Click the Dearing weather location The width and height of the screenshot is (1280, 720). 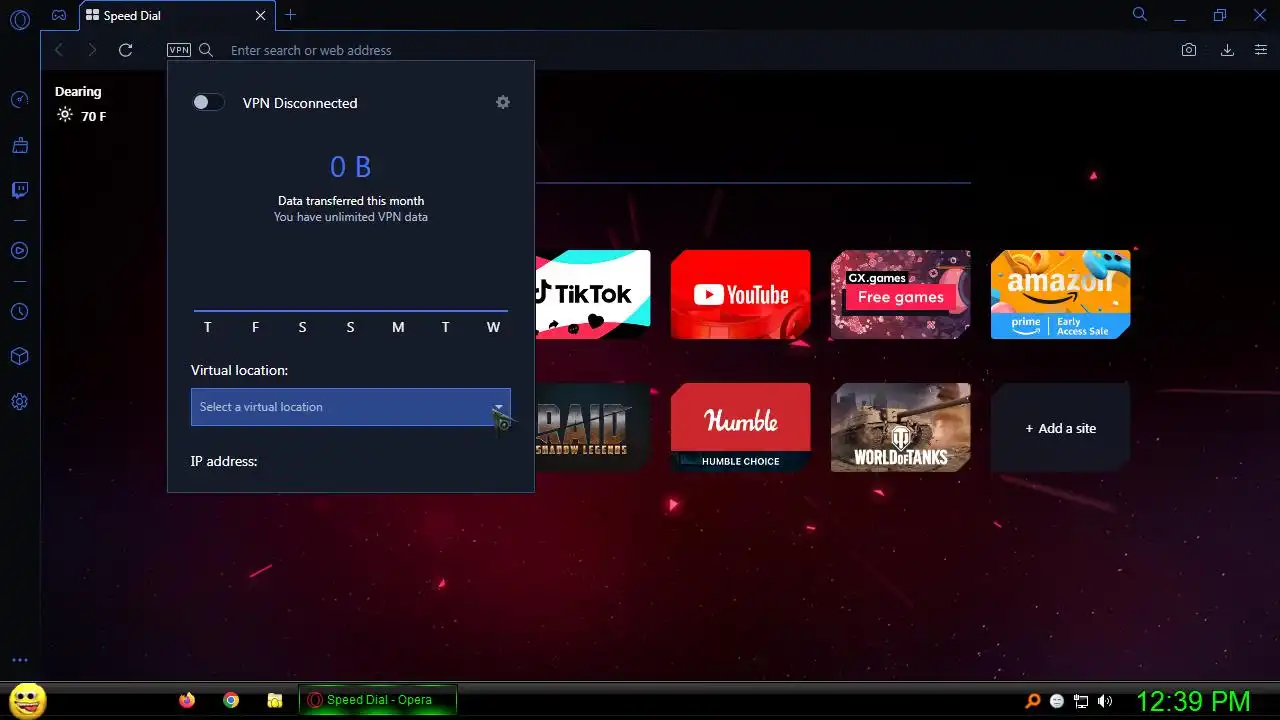[x=78, y=91]
